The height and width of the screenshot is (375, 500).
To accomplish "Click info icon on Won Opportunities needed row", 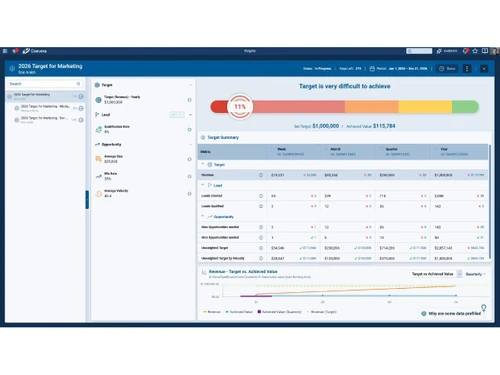I will pyautogui.click(x=261, y=238).
